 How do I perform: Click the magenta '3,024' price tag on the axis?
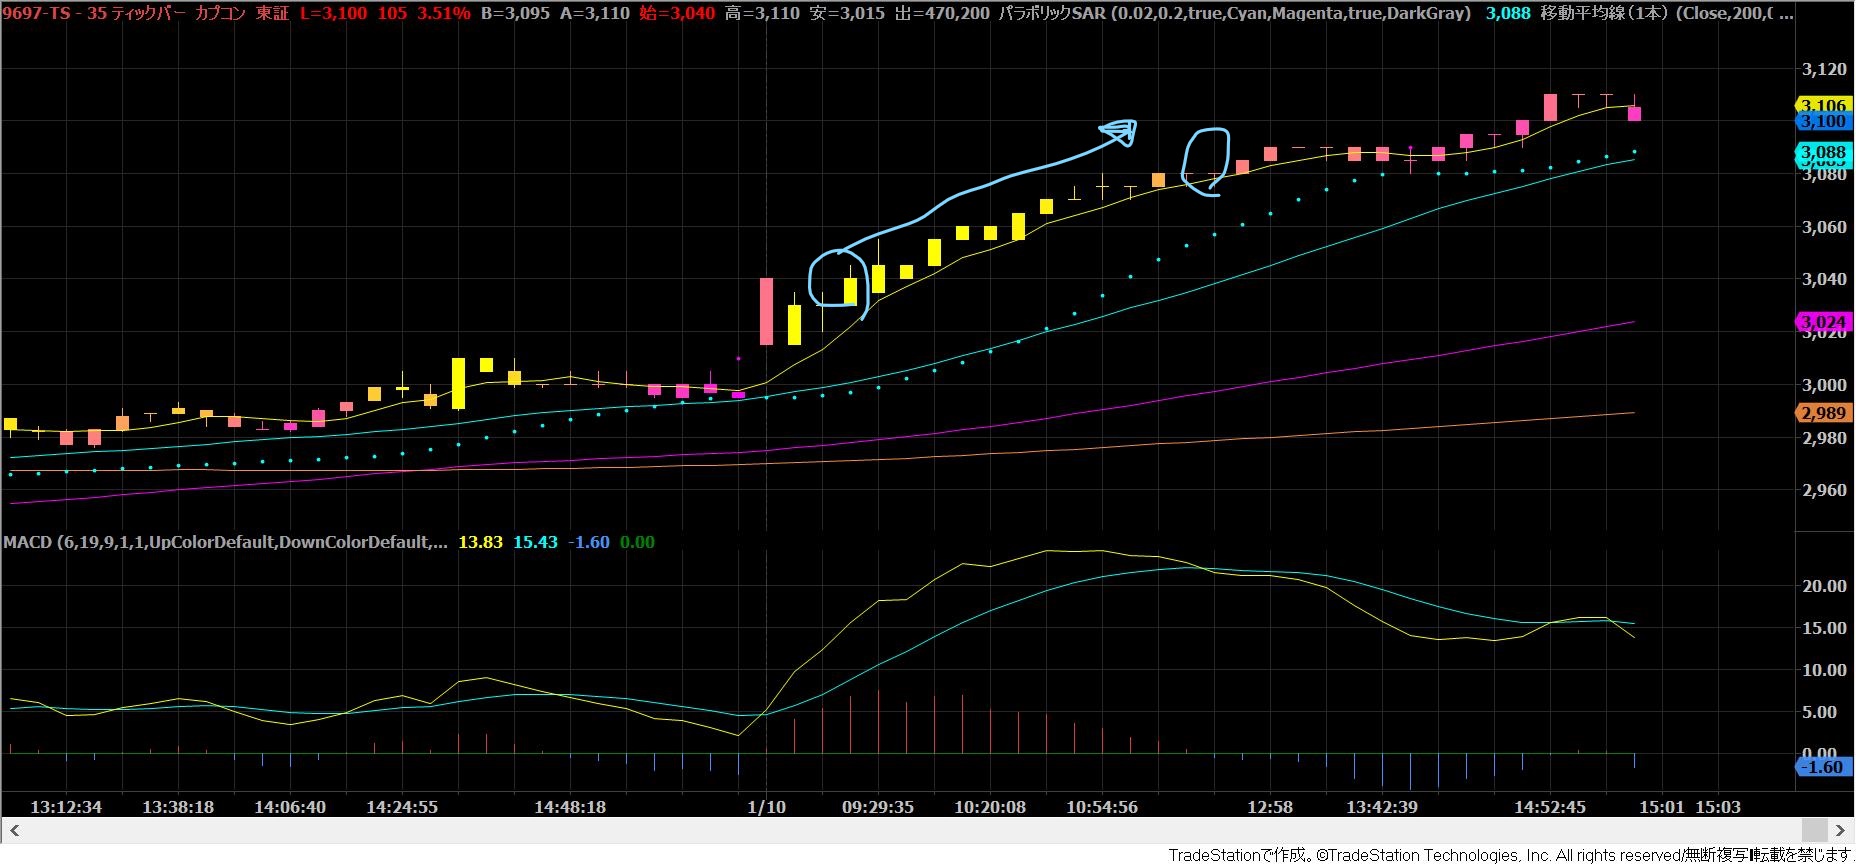[x=1822, y=322]
